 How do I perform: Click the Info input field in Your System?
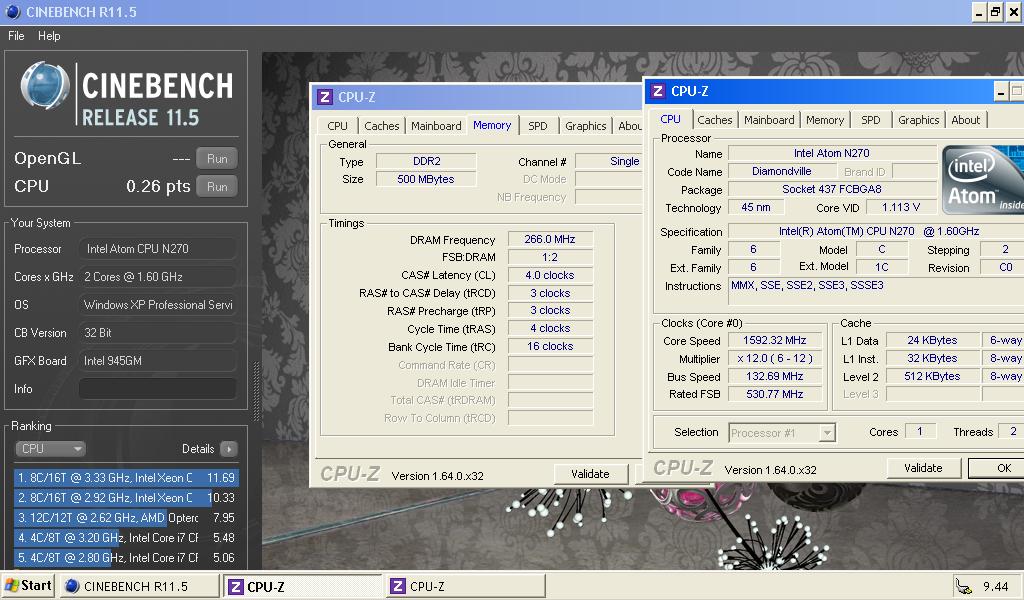click(157, 388)
